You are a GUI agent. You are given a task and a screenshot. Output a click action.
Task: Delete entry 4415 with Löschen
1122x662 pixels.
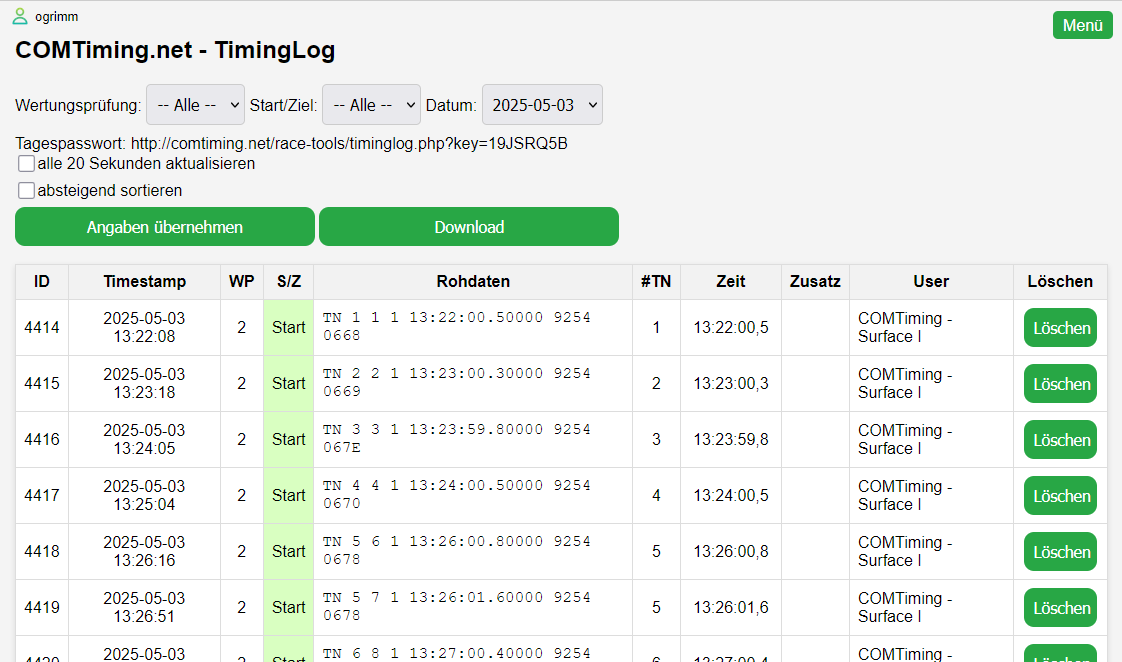(1060, 384)
